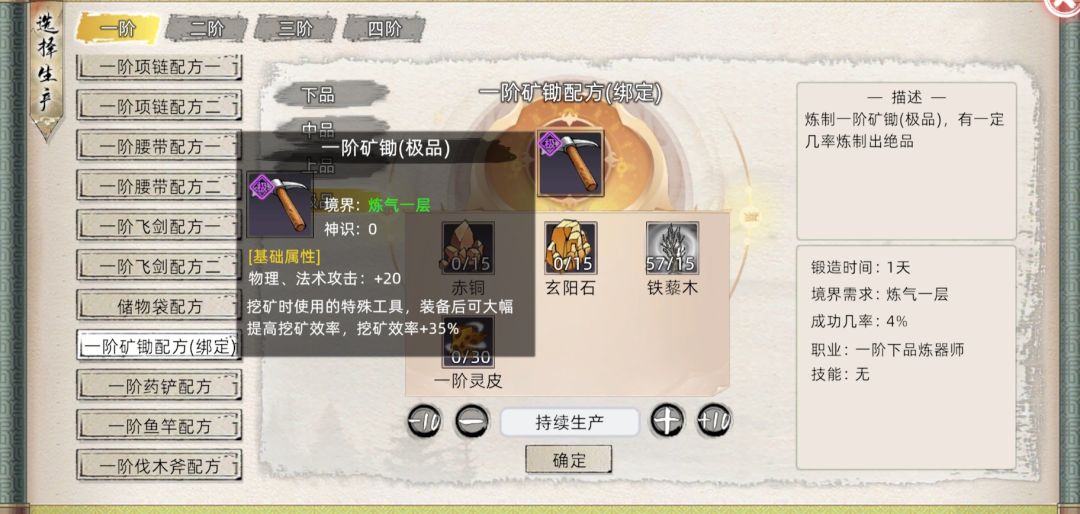Click the 铁藜木 material icon

(672, 248)
